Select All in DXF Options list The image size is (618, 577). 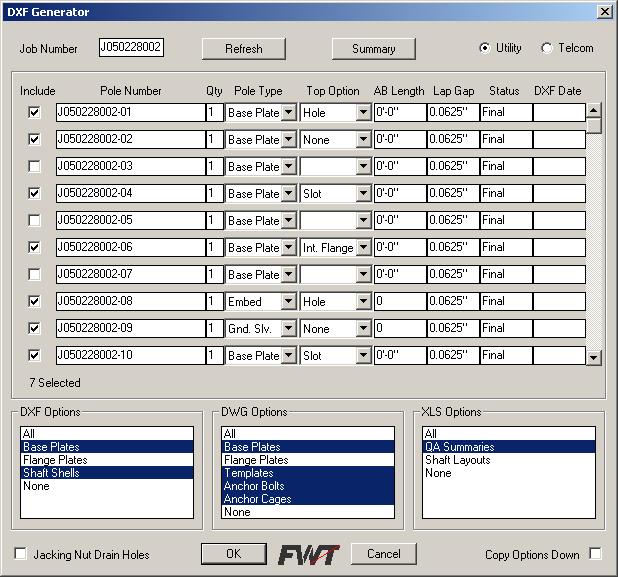tap(107, 434)
